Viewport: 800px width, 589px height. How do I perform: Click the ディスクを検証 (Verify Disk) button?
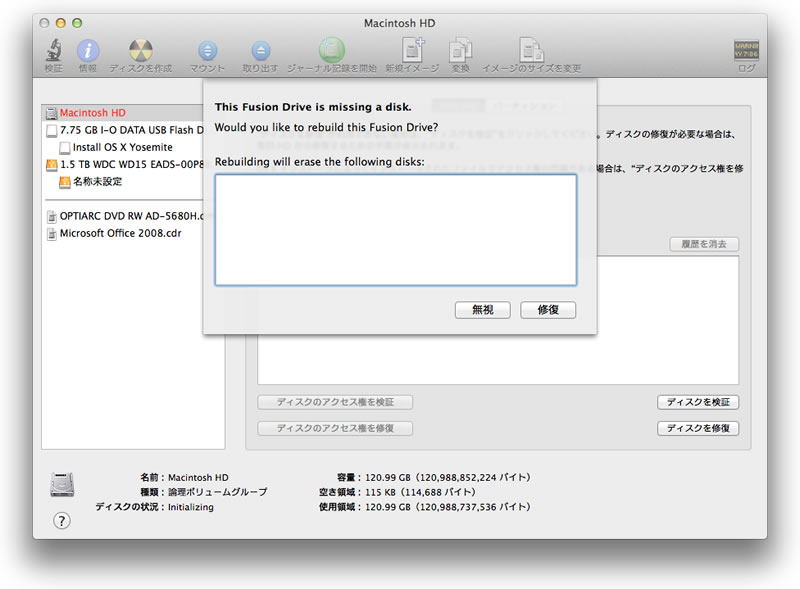[x=698, y=402]
